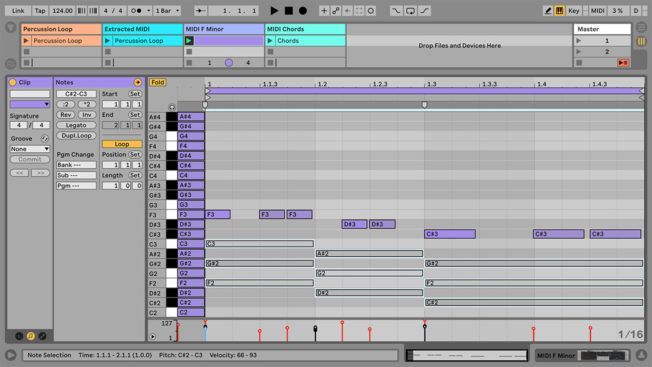Viewport: 652px width, 367px height.
Task: Click the Link button
Action: [x=17, y=10]
